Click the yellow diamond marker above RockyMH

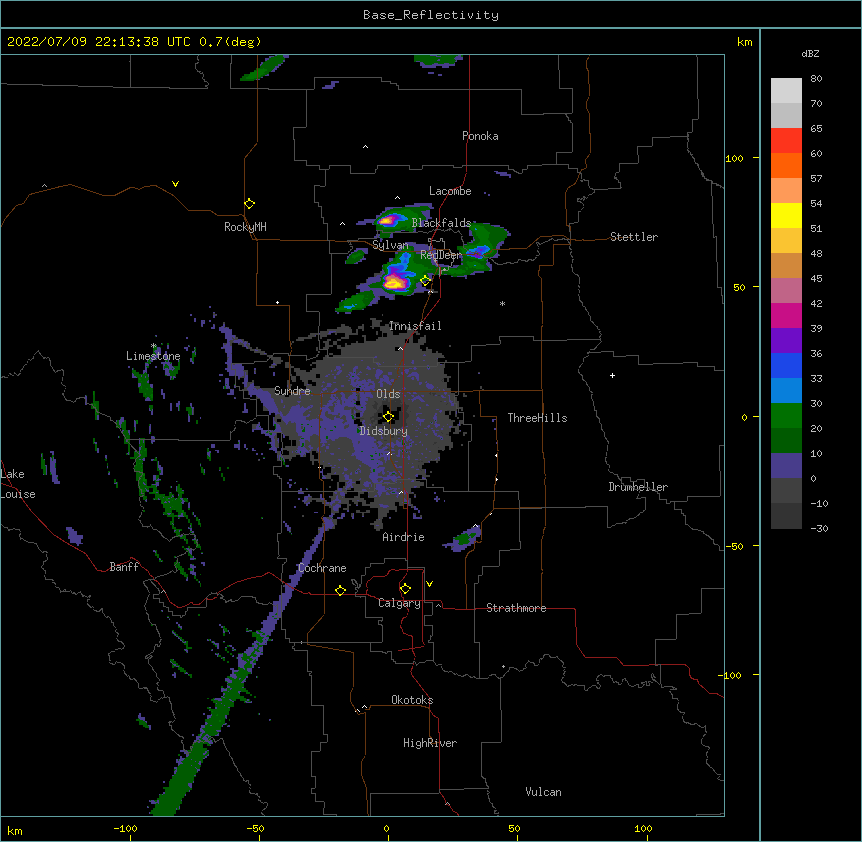click(x=249, y=204)
